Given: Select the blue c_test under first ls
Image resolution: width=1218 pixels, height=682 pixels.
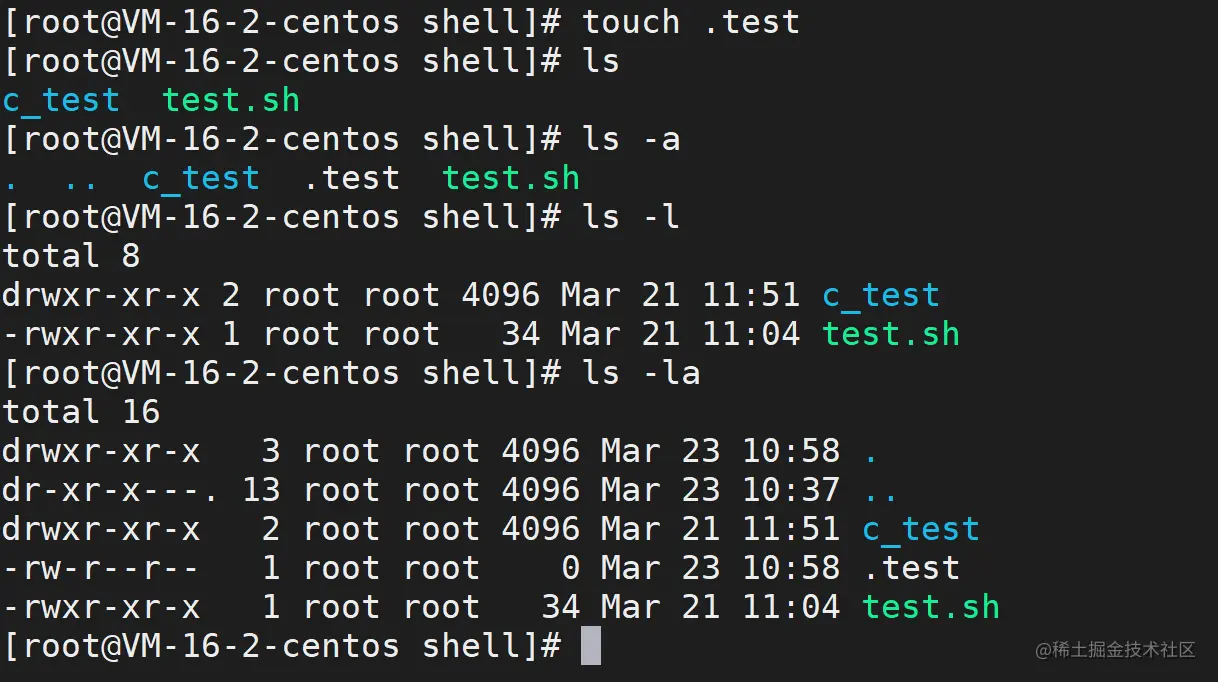Looking at the screenshot, I should 61,100.
